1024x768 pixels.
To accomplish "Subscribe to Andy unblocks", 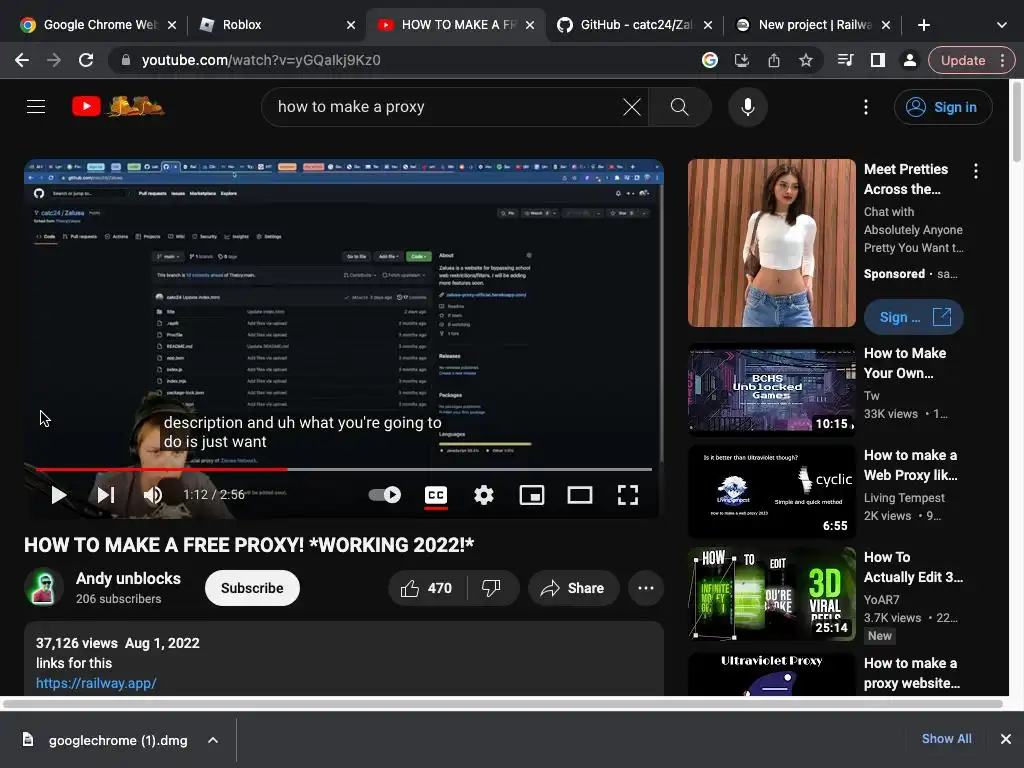I will pos(252,588).
